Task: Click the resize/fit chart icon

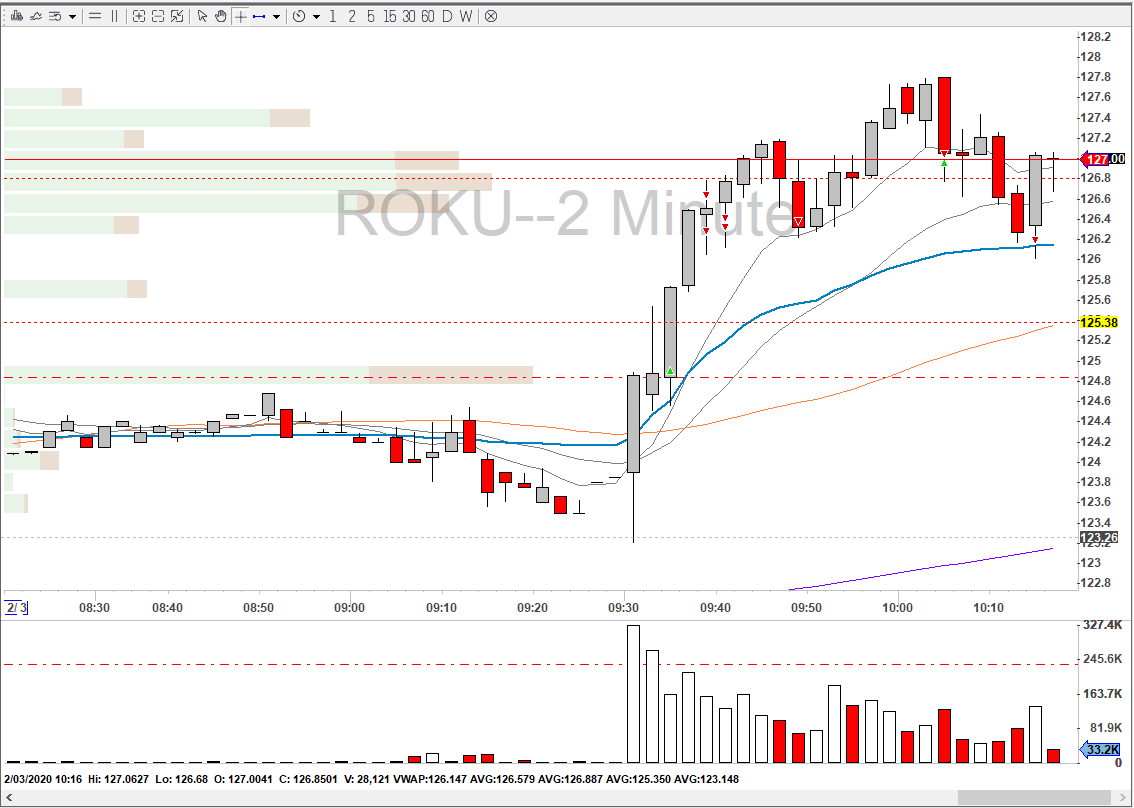Action: coord(177,16)
